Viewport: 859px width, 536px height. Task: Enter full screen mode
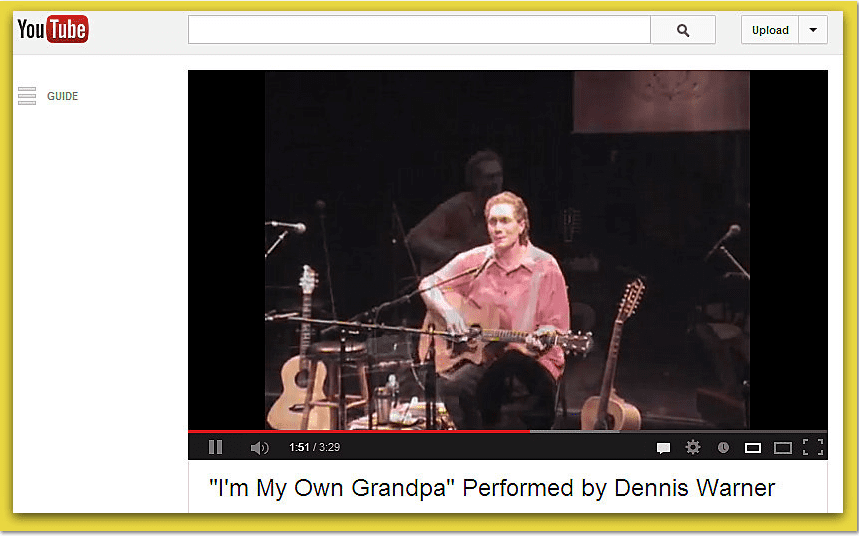[813, 447]
